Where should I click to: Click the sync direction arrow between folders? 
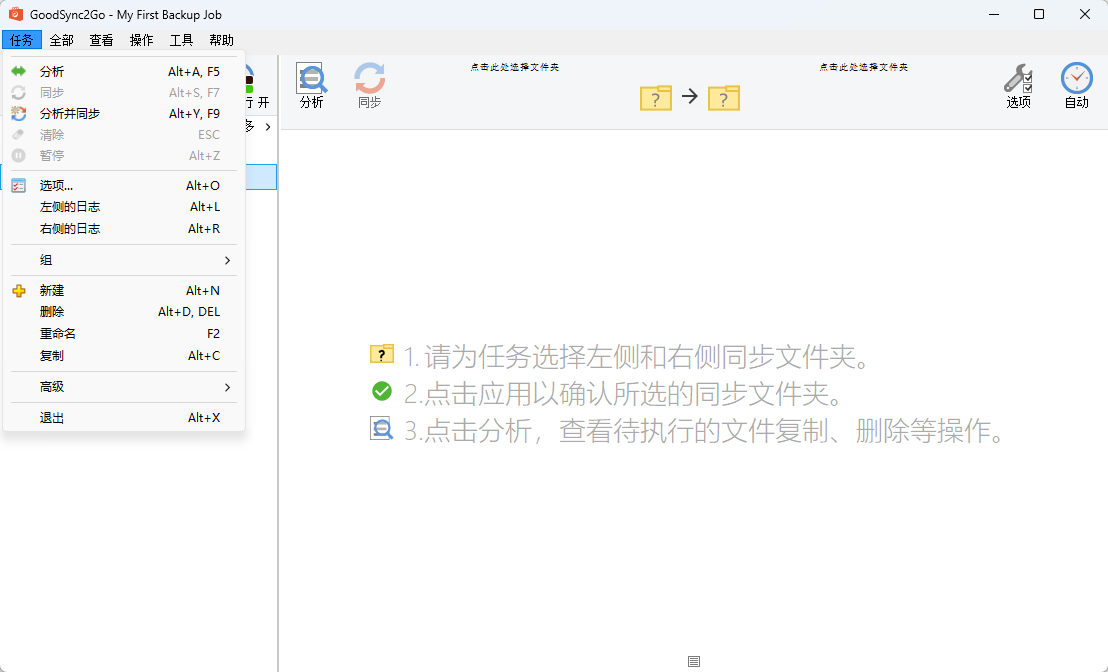(690, 96)
